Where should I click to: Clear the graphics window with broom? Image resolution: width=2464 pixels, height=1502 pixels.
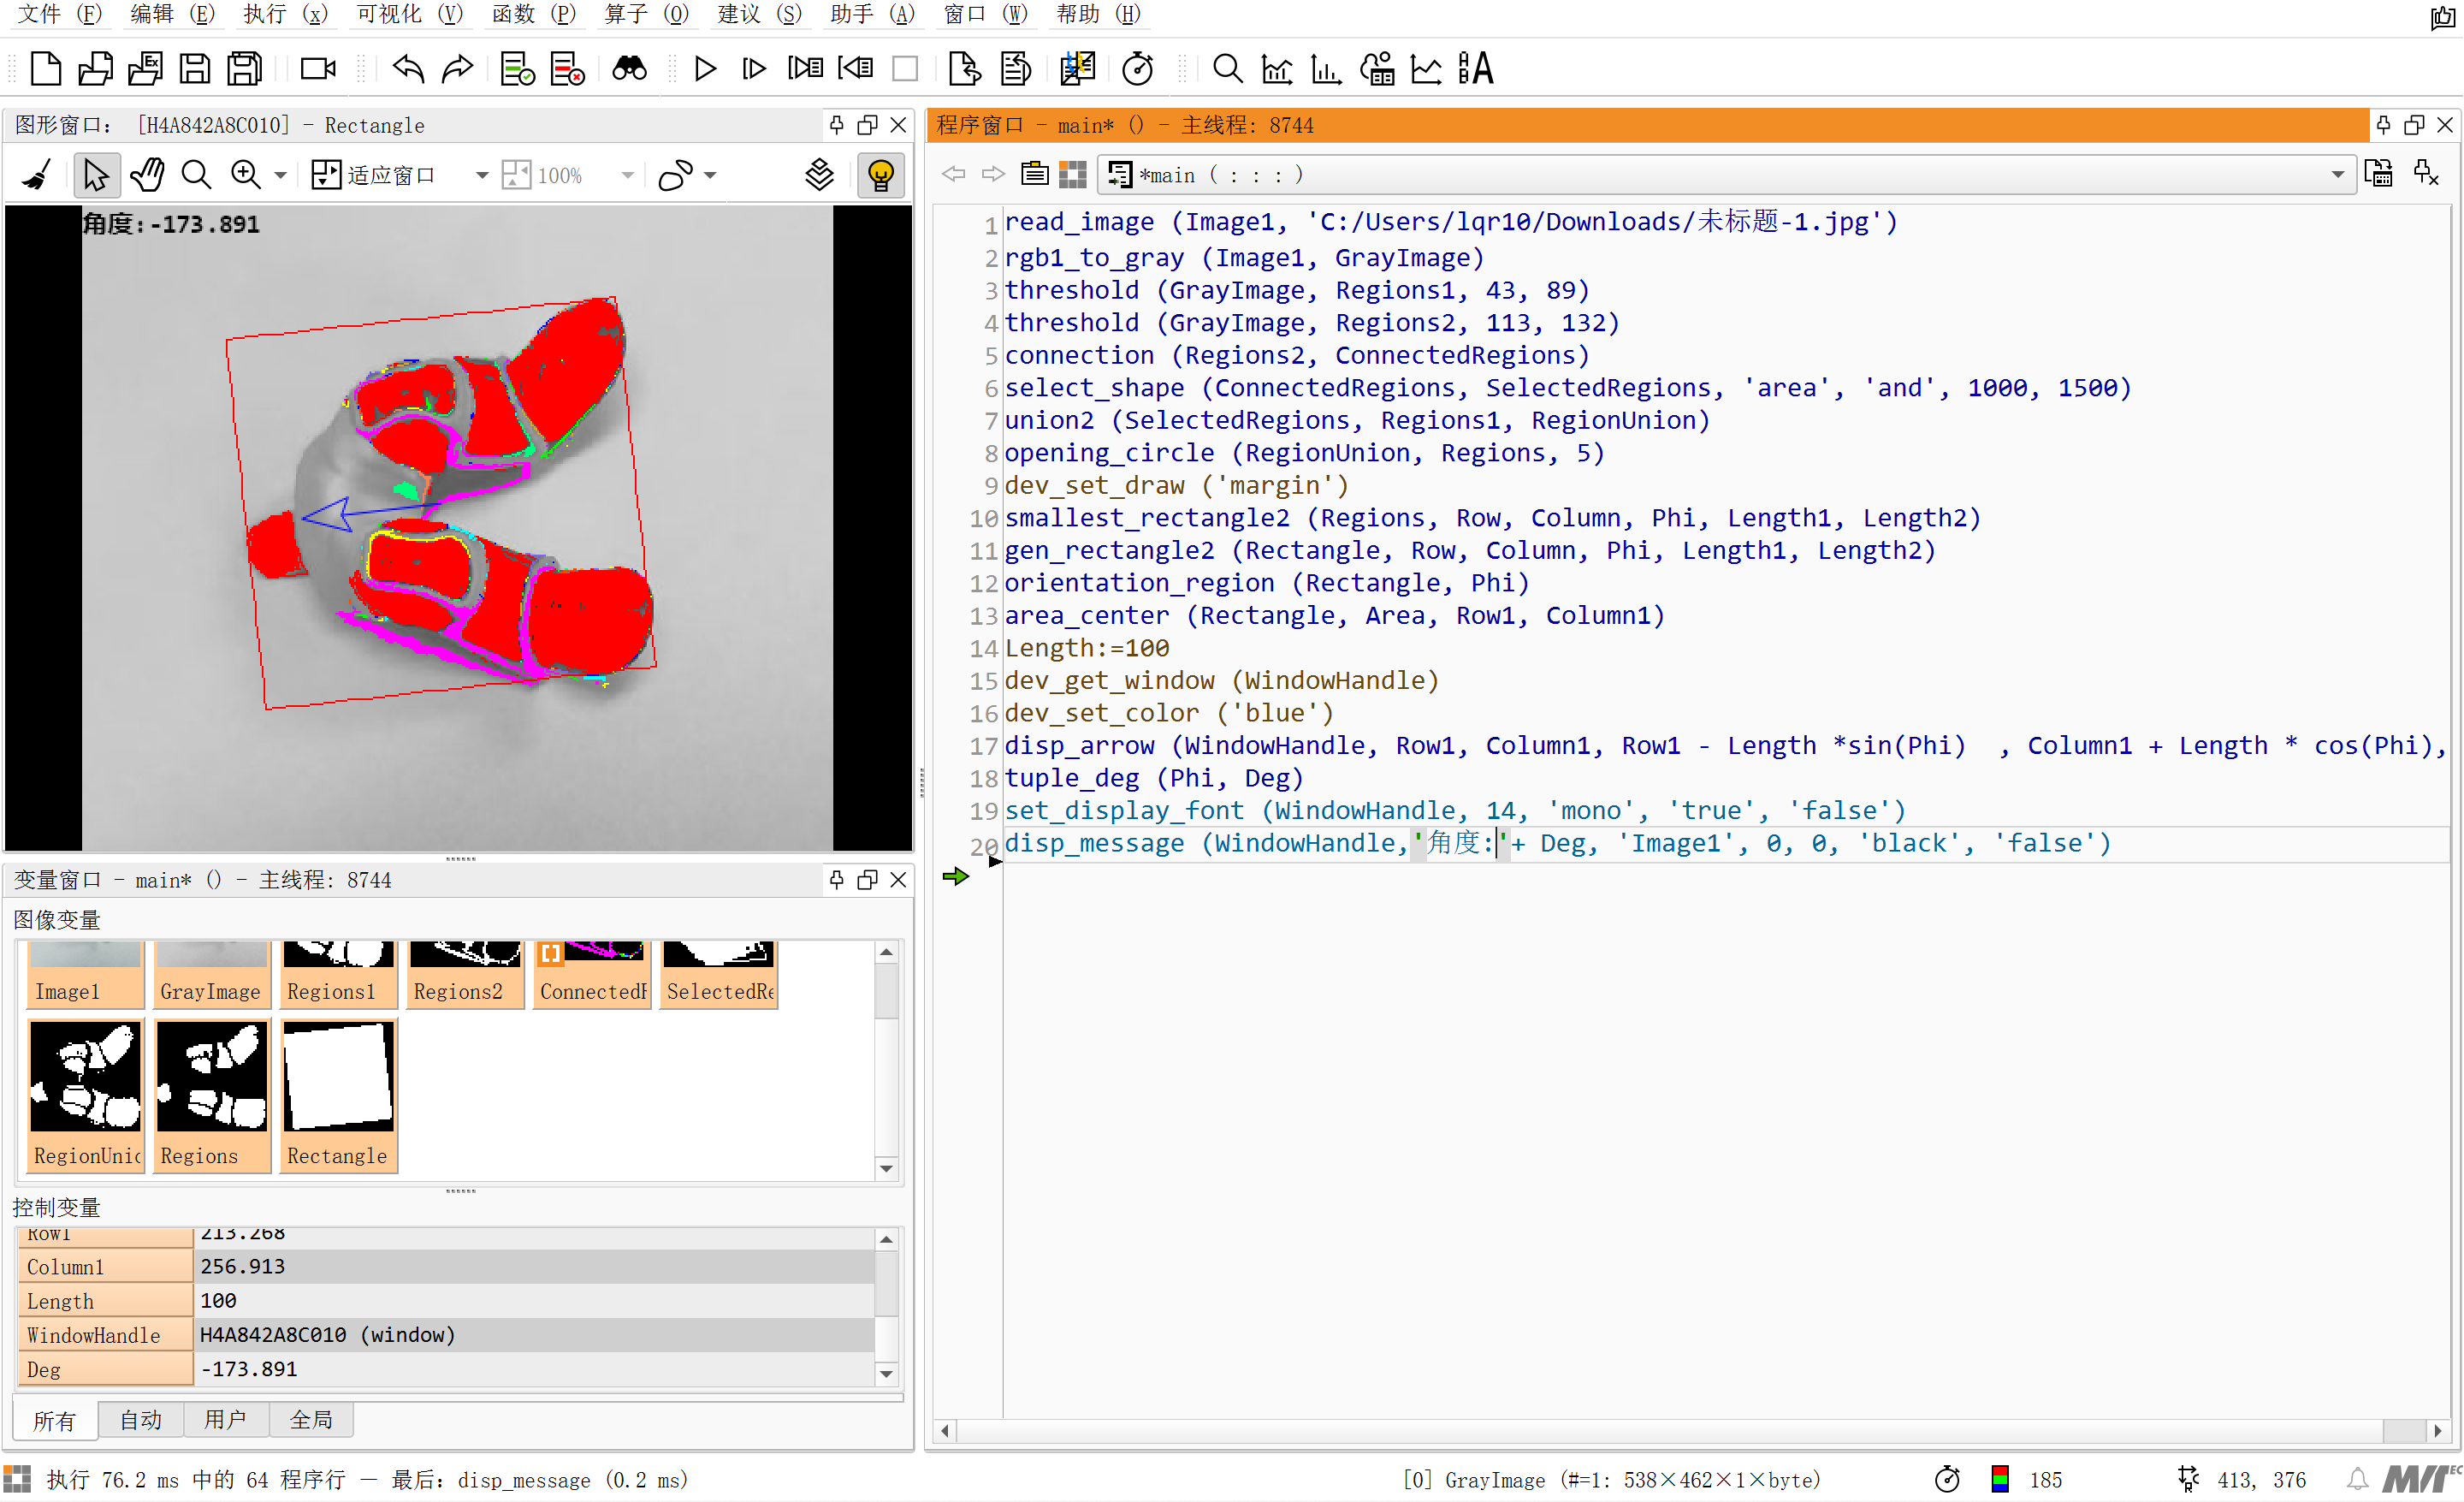pos(38,175)
